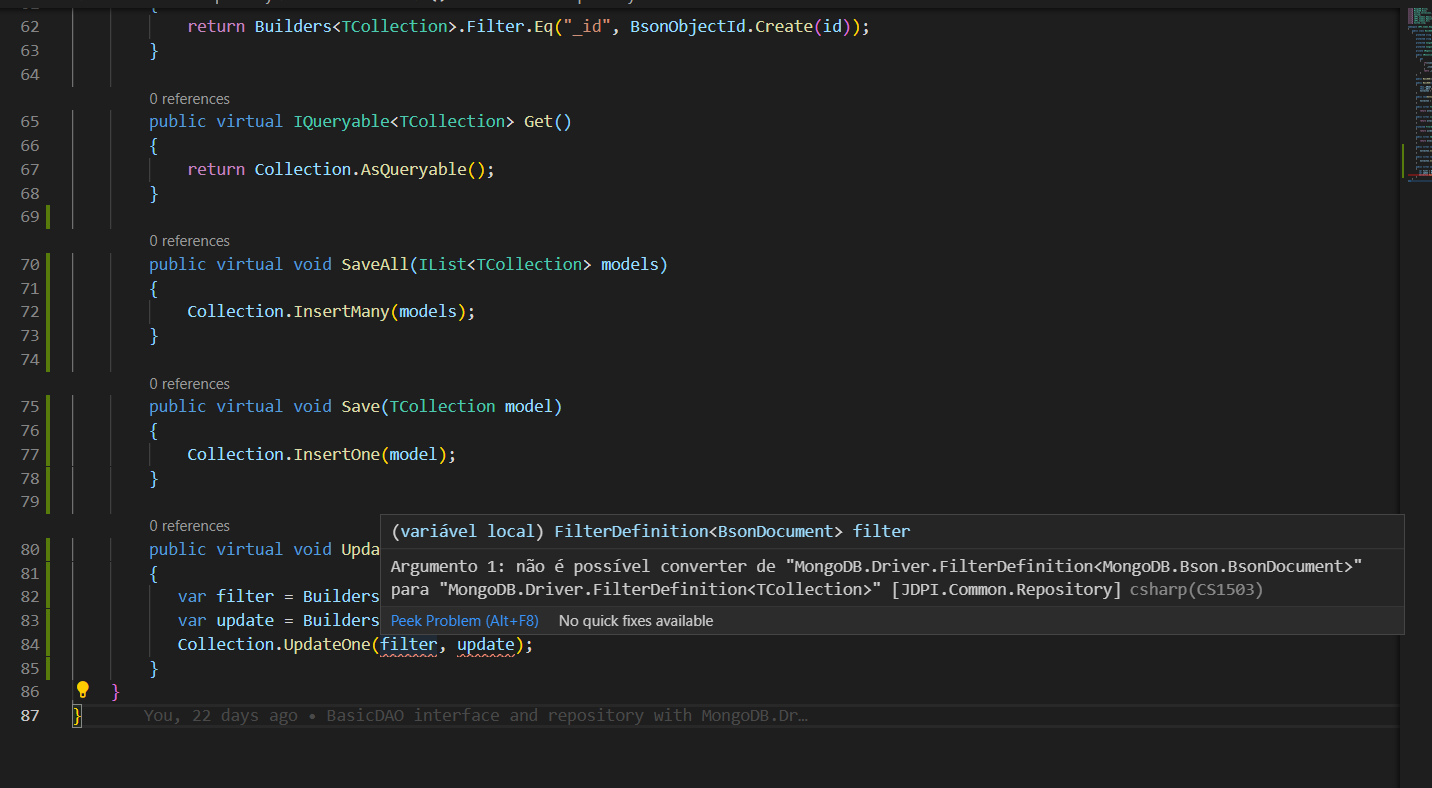1432x788 pixels.
Task: Click 'Save' method name on line 75
Action: click(361, 406)
